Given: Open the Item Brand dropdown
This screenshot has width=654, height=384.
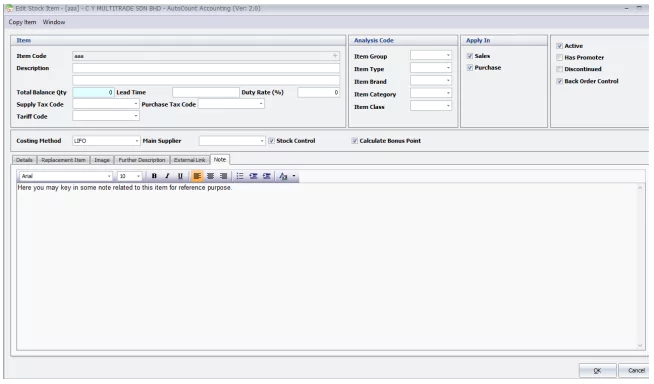Looking at the screenshot, I should click(448, 80).
